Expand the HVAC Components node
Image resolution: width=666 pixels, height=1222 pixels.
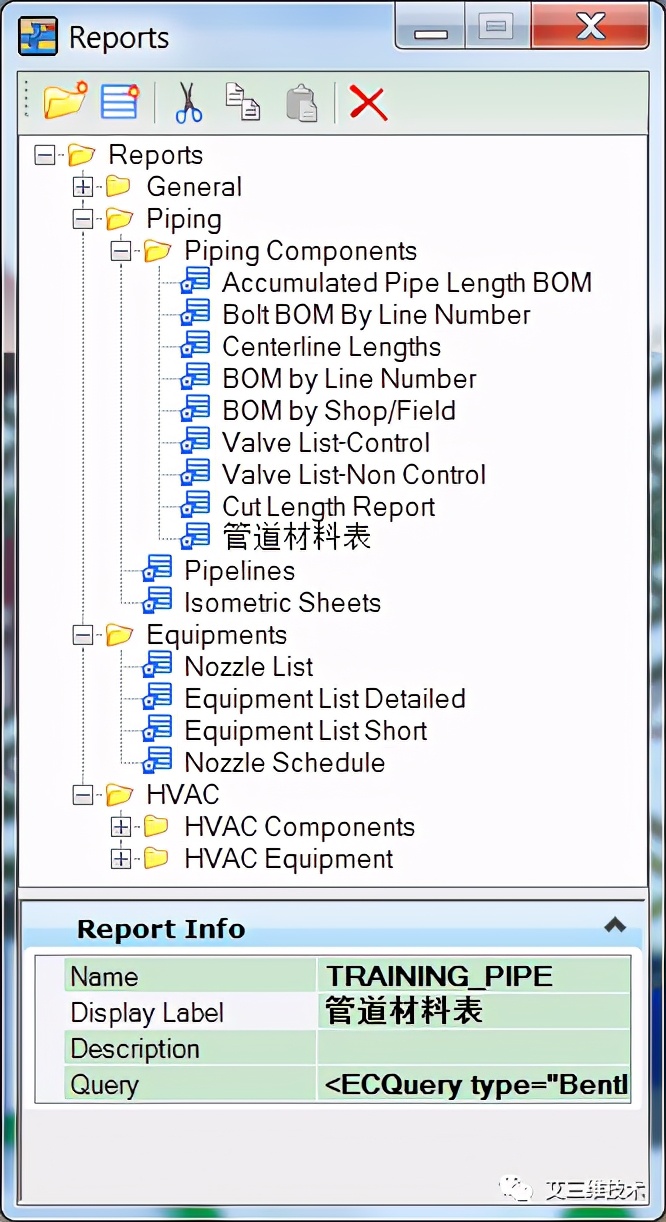click(x=121, y=827)
